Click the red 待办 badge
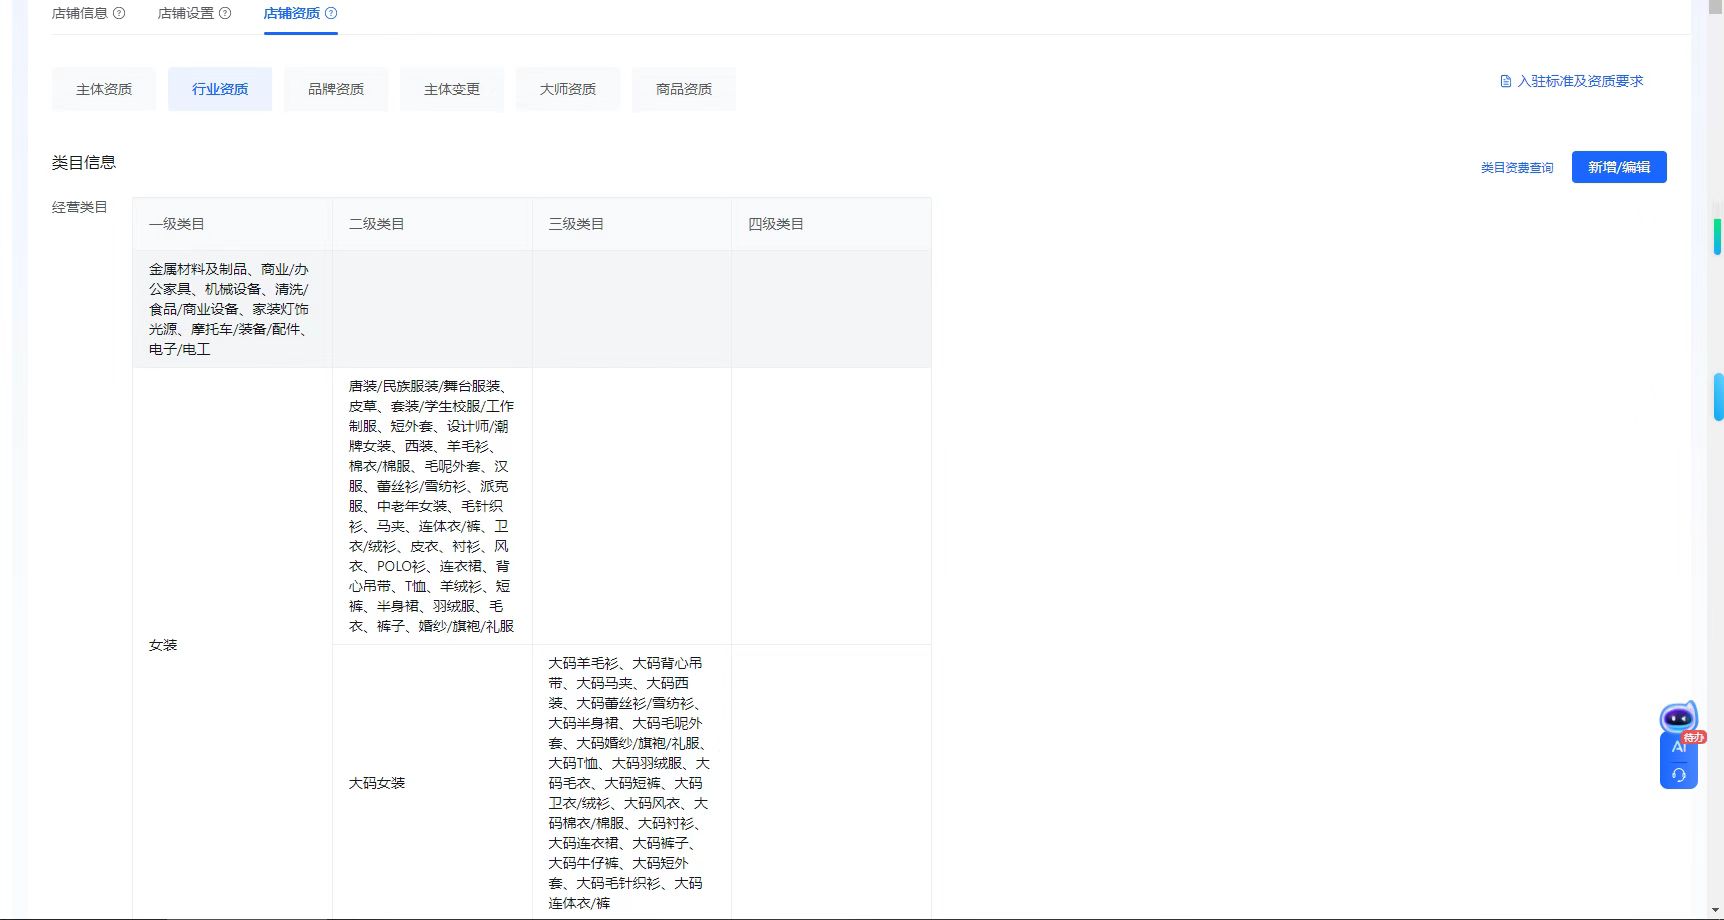 coord(1694,737)
